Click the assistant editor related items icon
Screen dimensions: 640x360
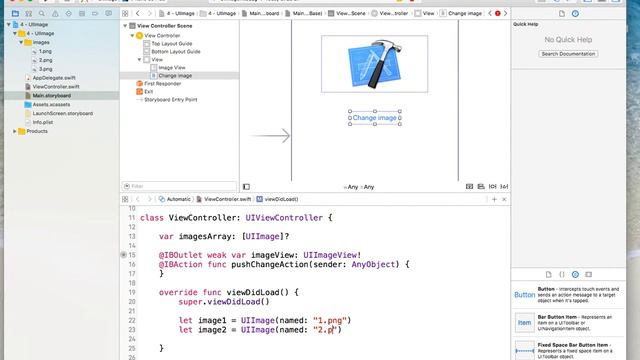click(125, 199)
